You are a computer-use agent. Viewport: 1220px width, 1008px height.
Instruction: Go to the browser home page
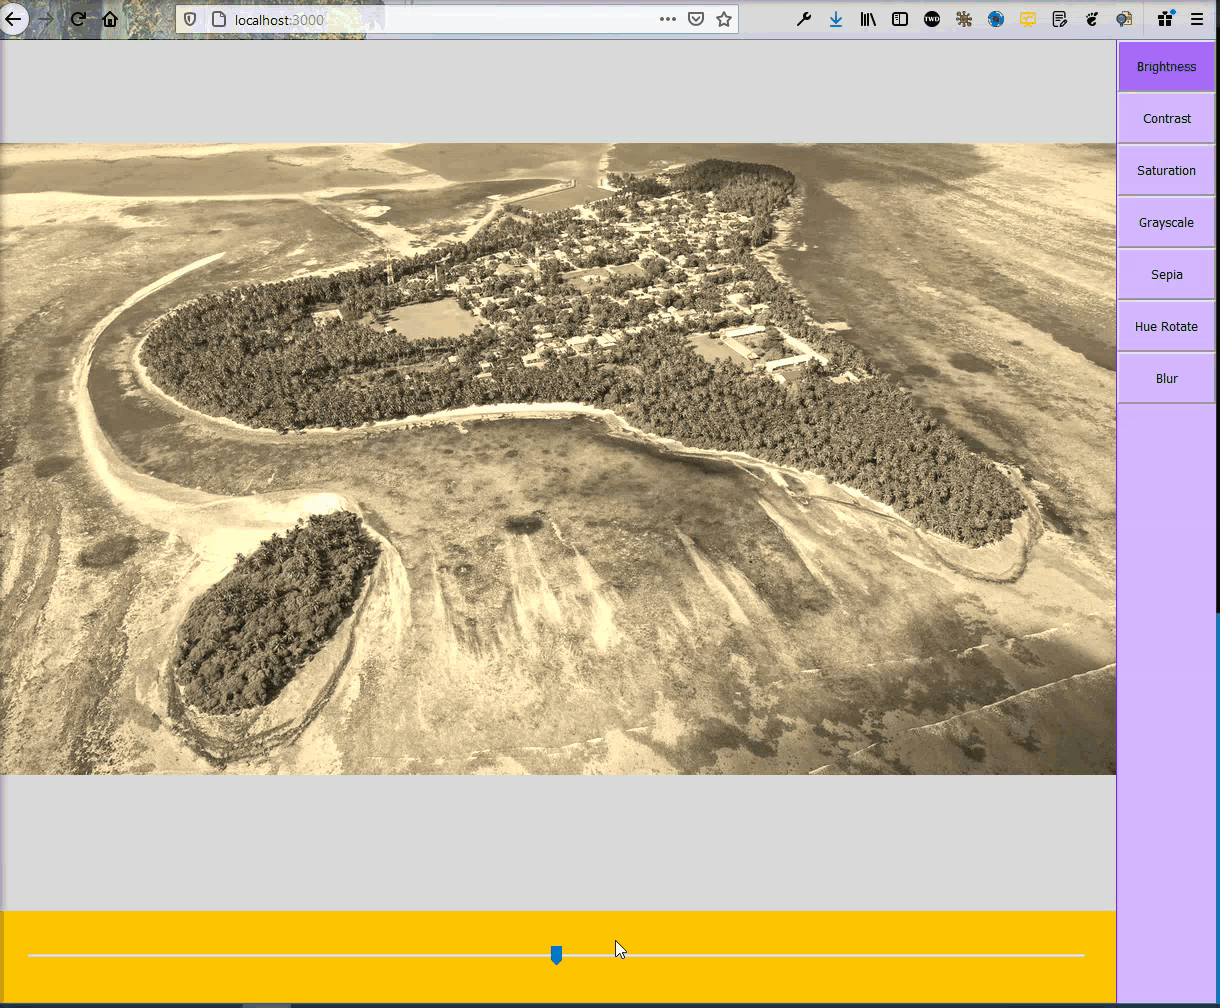[110, 19]
